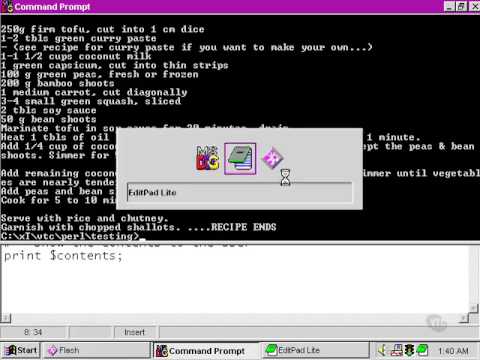480x360 pixels.
Task: Click the 'C:\xT\vtc\perl\testing>' prompt line
Action: (70, 236)
